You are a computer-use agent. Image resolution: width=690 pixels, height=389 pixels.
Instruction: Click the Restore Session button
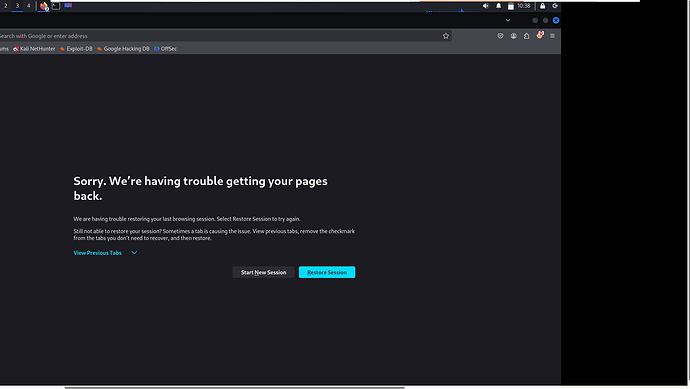(327, 272)
